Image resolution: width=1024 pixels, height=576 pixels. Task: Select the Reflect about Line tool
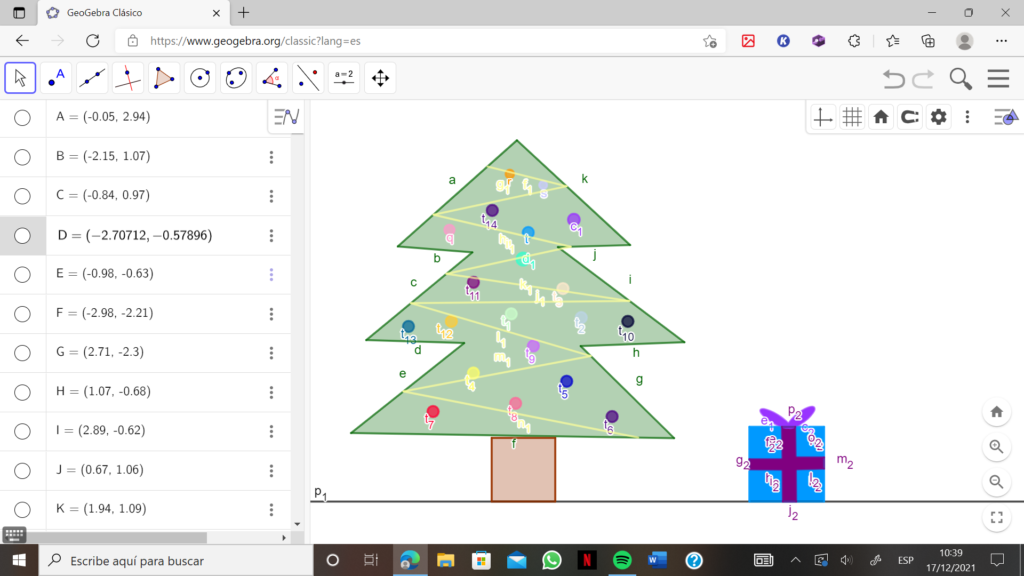click(x=308, y=78)
